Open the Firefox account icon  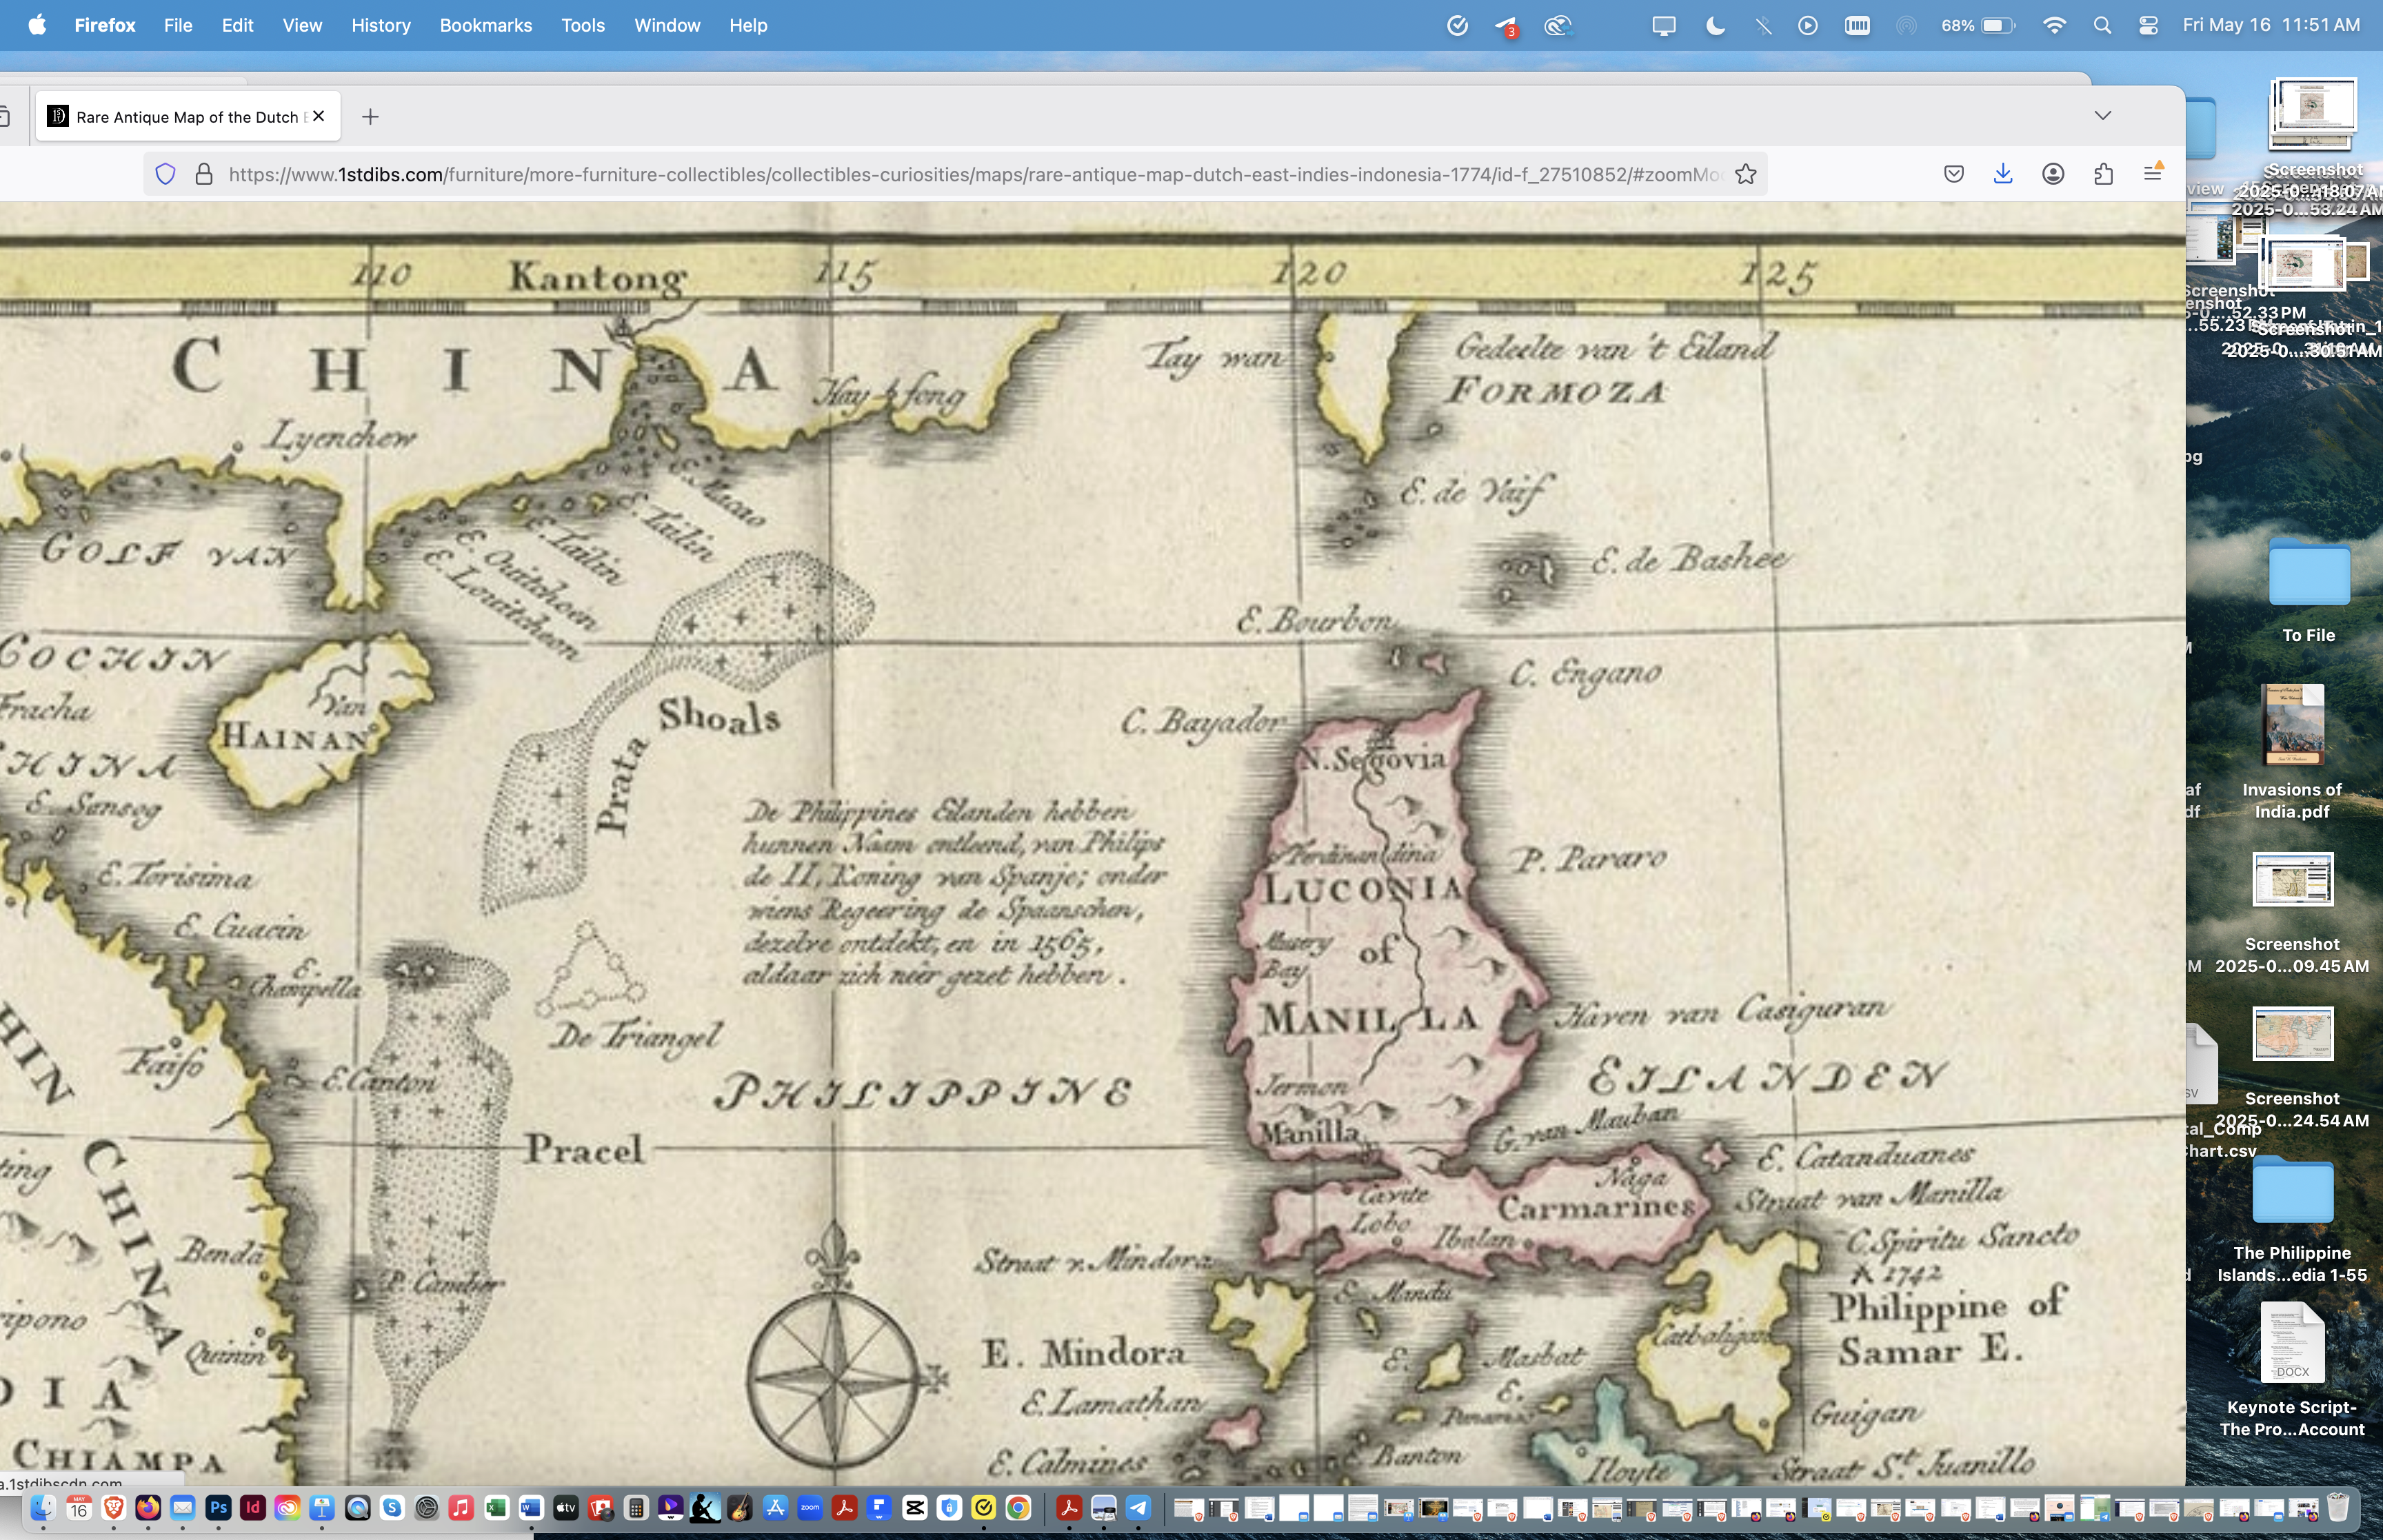pos(2053,174)
